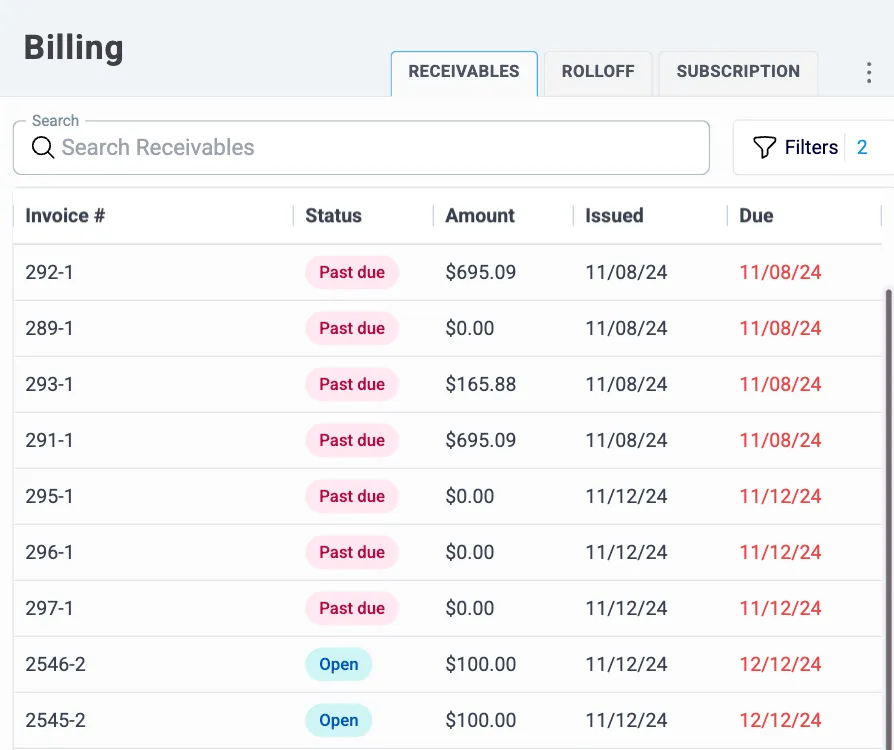Image resolution: width=894 pixels, height=750 pixels.
Task: Focus the Search Receivables input field
Action: tap(380, 148)
